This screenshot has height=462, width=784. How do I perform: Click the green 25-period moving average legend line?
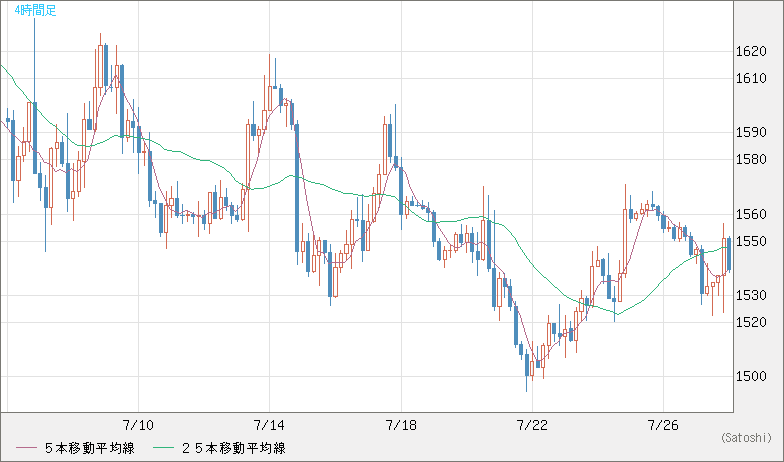[x=163, y=448]
